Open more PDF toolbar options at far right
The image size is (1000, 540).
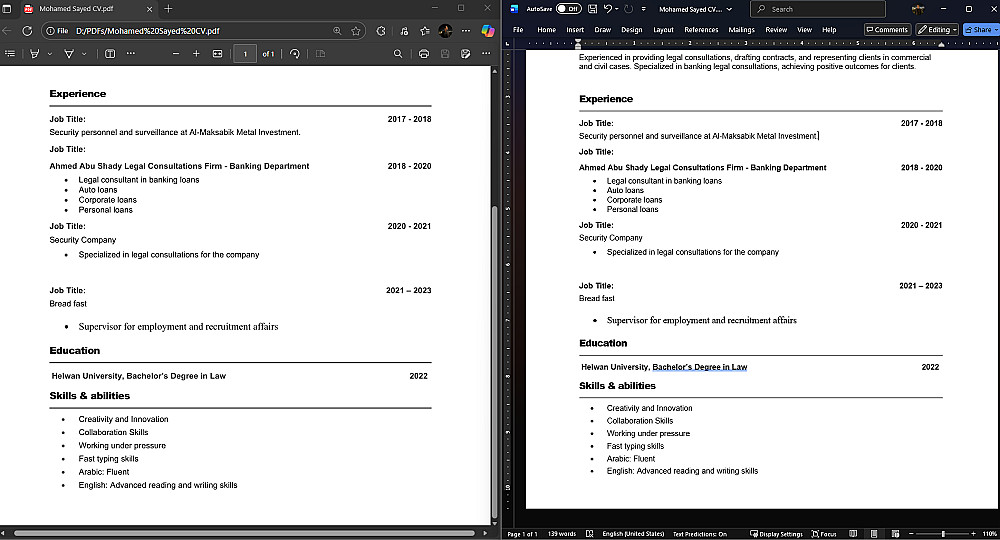pyautogui.click(x=486, y=54)
